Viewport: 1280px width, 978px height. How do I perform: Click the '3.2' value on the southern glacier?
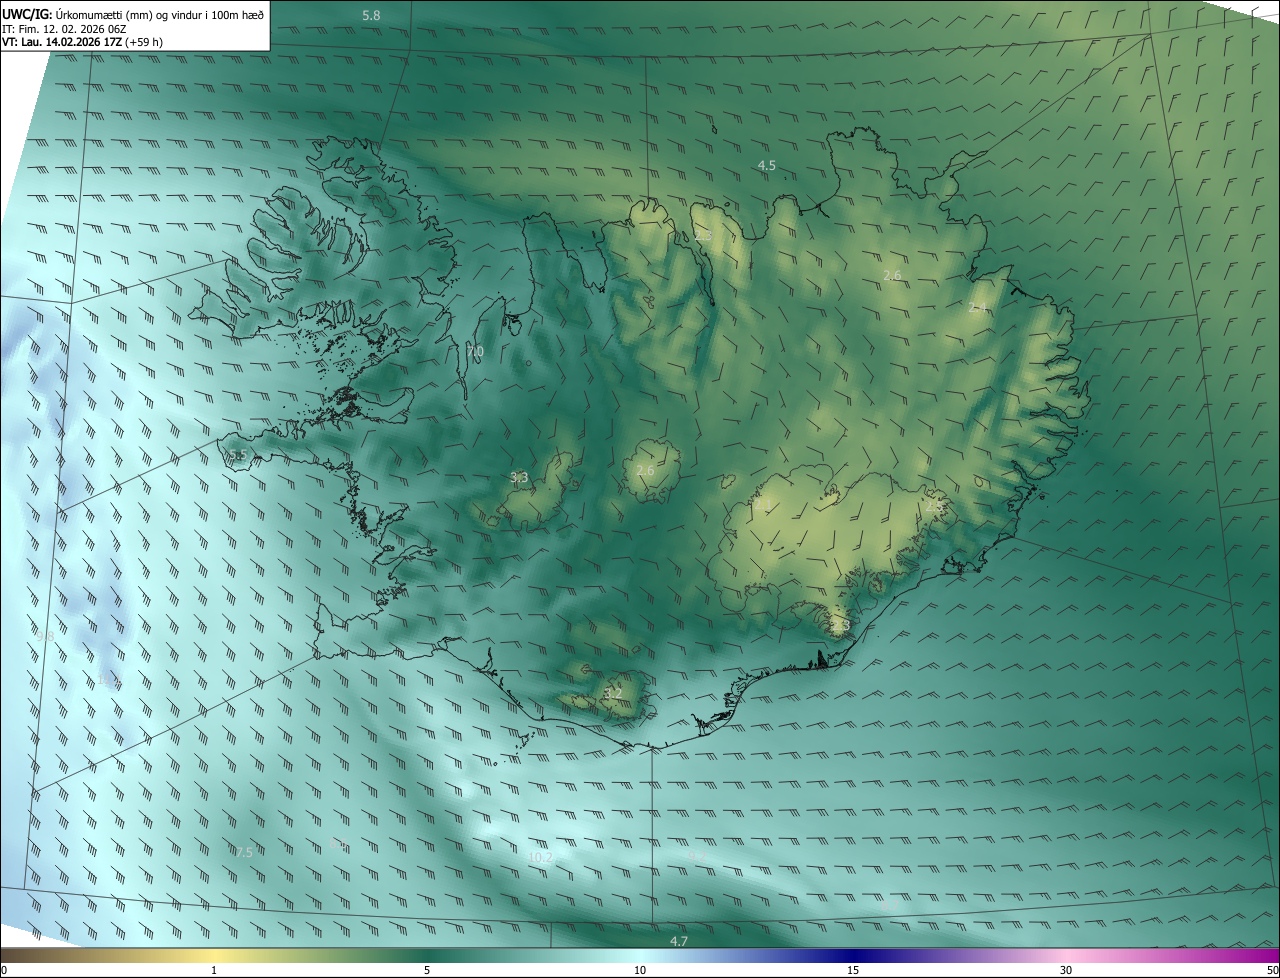point(613,693)
